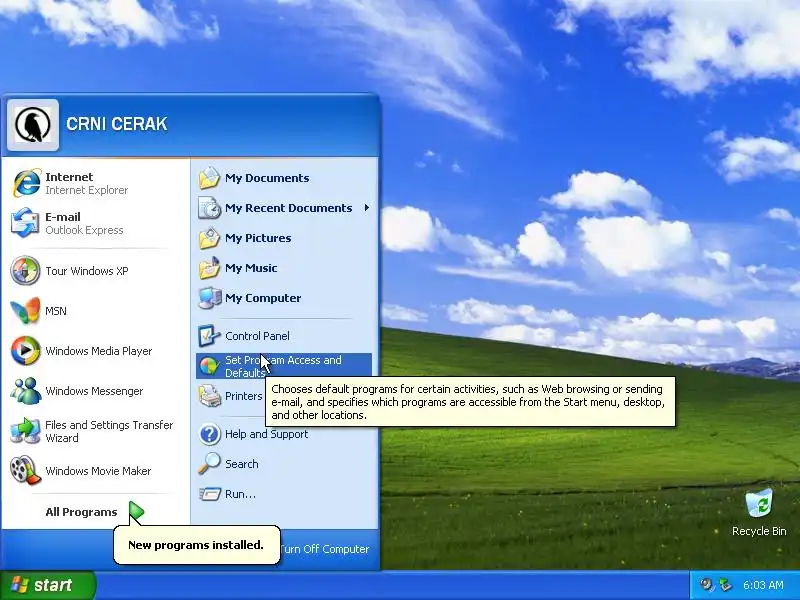This screenshot has height=600, width=800.
Task: Click My Recent Documents icon
Action: pos(209,208)
